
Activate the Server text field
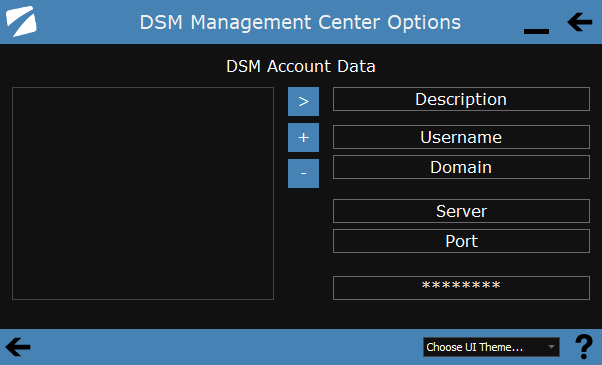[x=461, y=211]
